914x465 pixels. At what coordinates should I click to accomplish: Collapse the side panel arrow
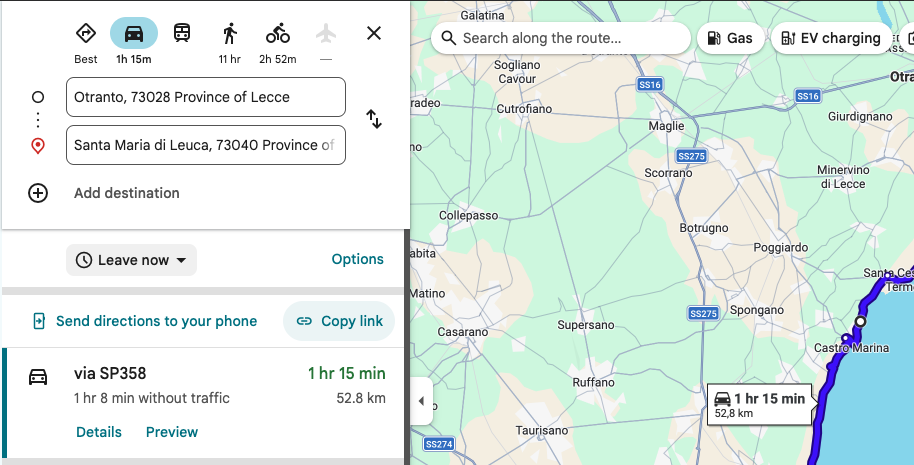(x=421, y=401)
